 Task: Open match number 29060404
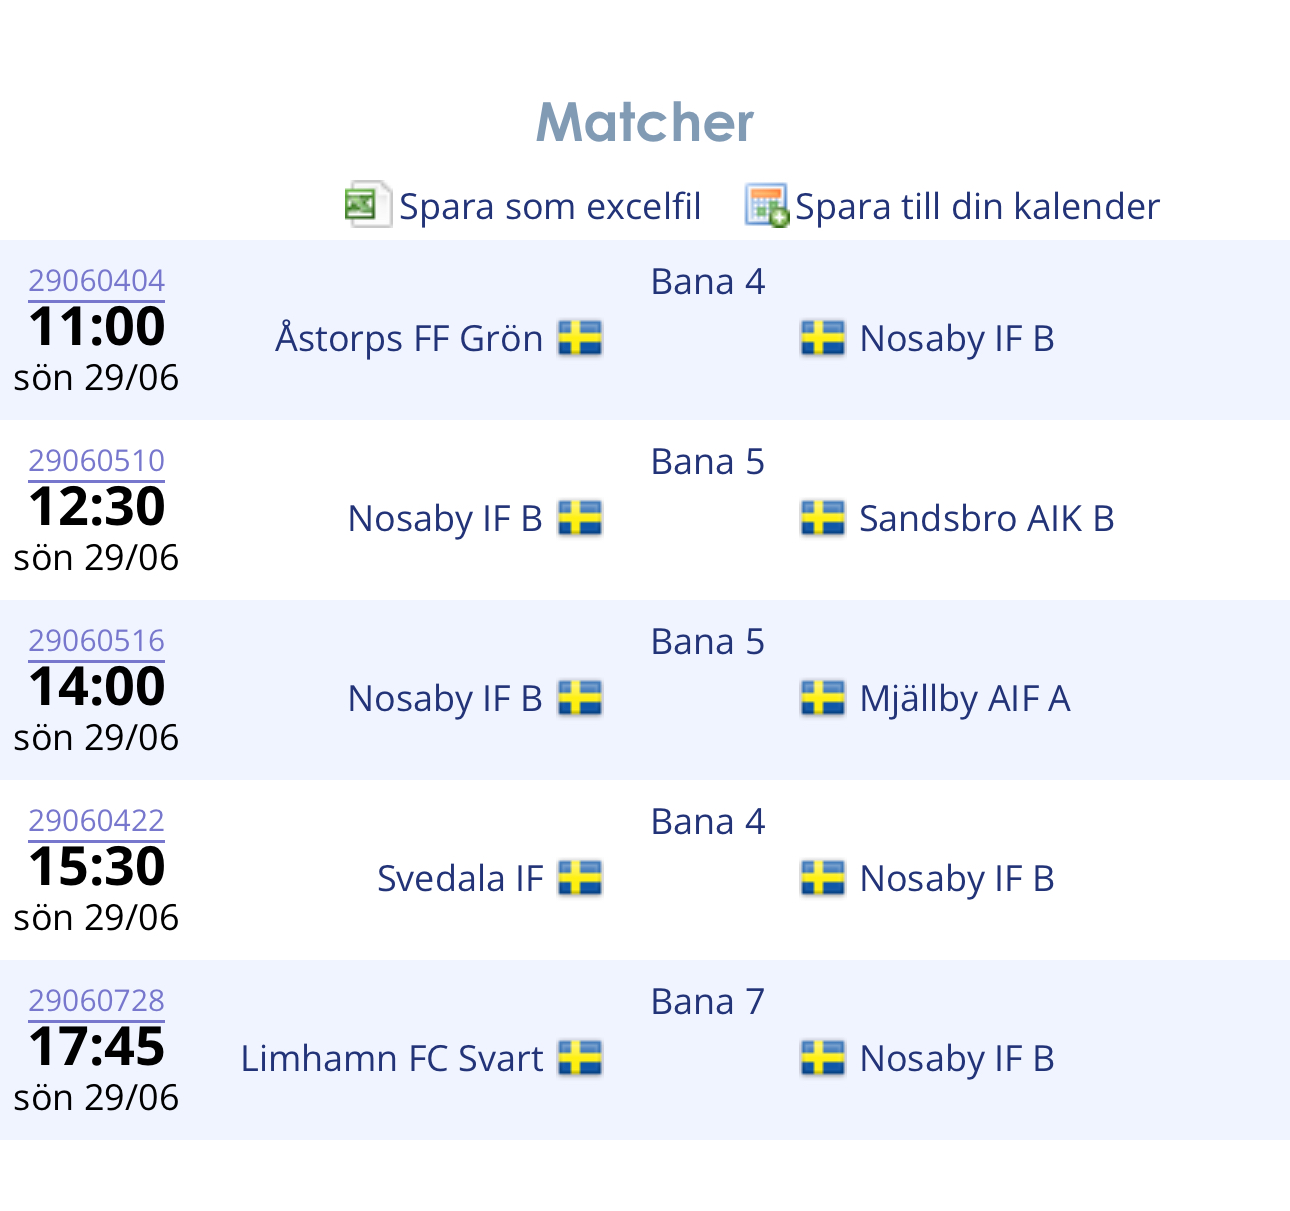(x=96, y=281)
